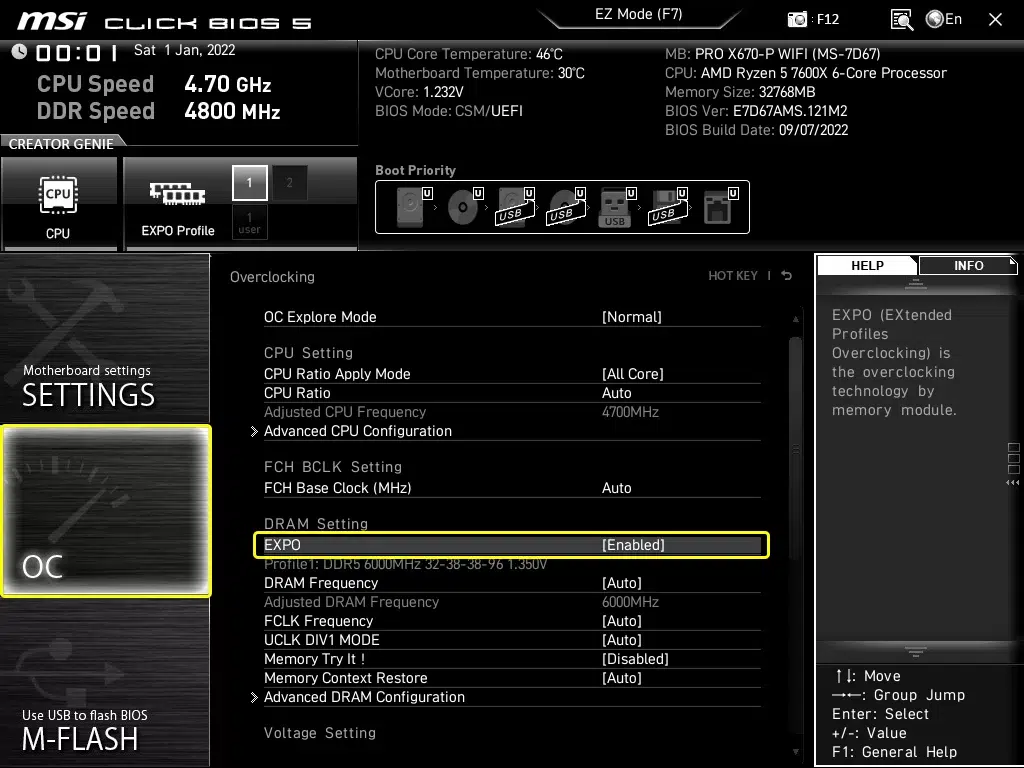Viewport: 1024px width, 768px height.
Task: Open the BIOS search magnifier icon
Action: point(901,19)
